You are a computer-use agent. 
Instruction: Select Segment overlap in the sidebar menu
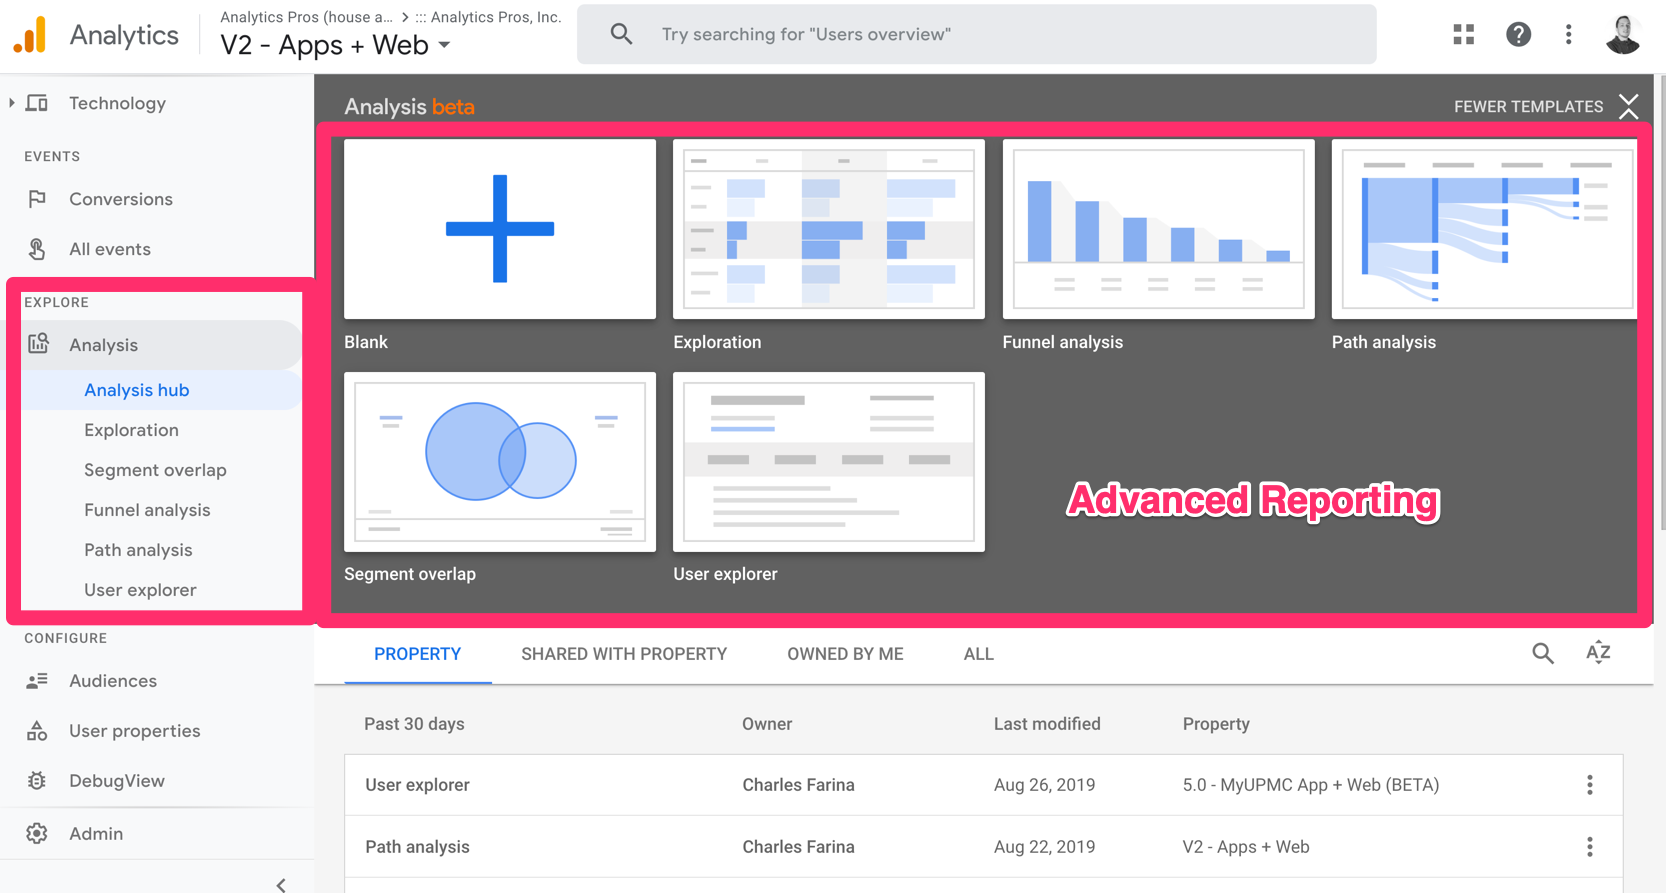(155, 470)
